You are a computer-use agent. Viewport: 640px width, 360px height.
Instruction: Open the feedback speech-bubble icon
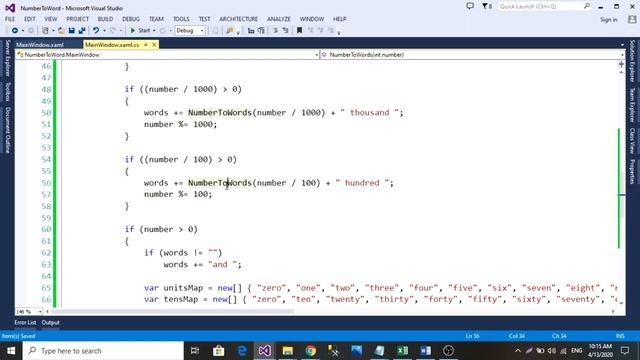[x=470, y=6]
